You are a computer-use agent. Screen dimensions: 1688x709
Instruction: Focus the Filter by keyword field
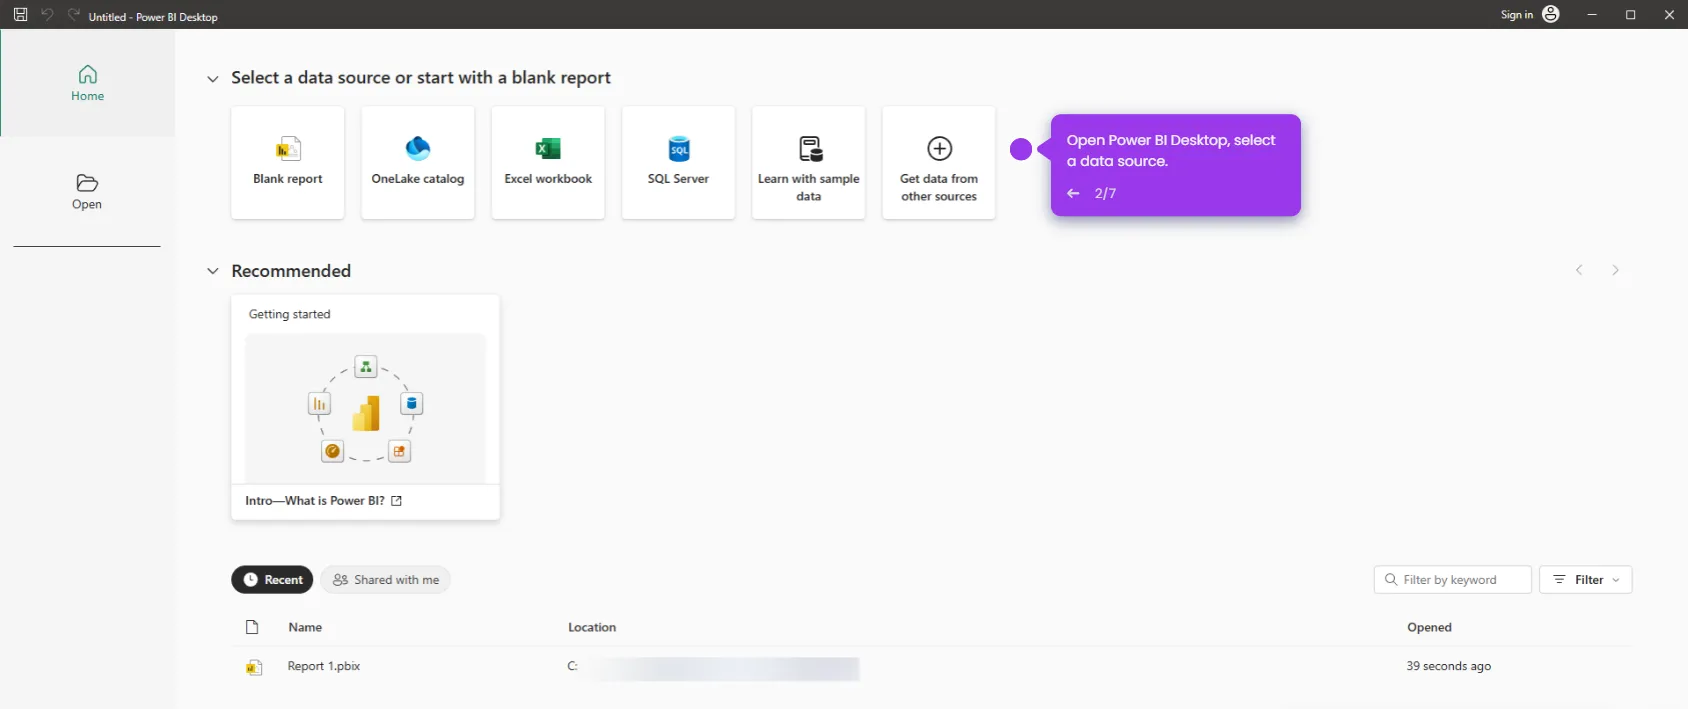coord(1453,580)
